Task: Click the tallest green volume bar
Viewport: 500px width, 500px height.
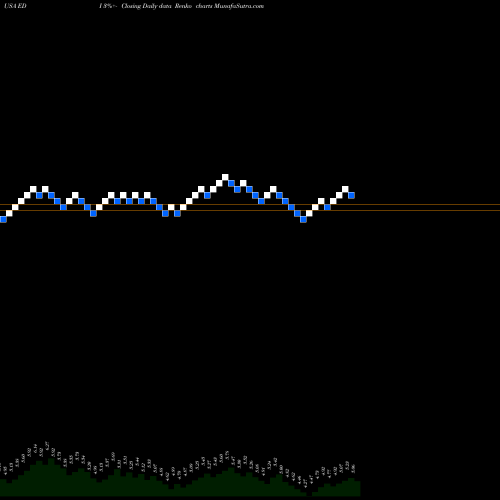Action: [x=52, y=477]
